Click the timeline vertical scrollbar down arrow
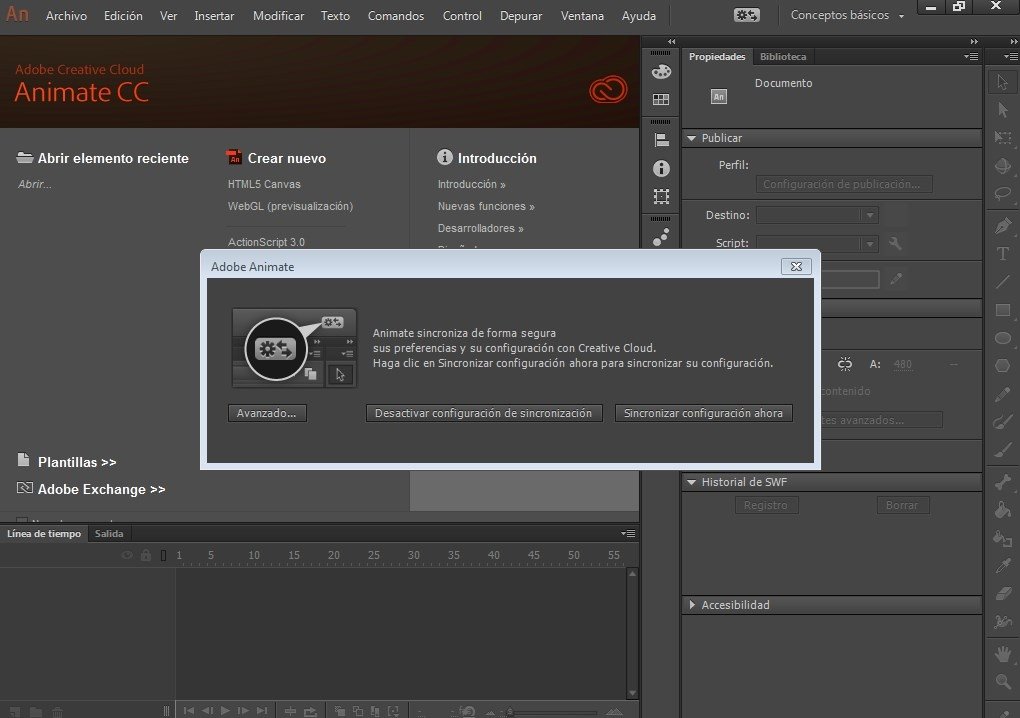 (x=632, y=693)
